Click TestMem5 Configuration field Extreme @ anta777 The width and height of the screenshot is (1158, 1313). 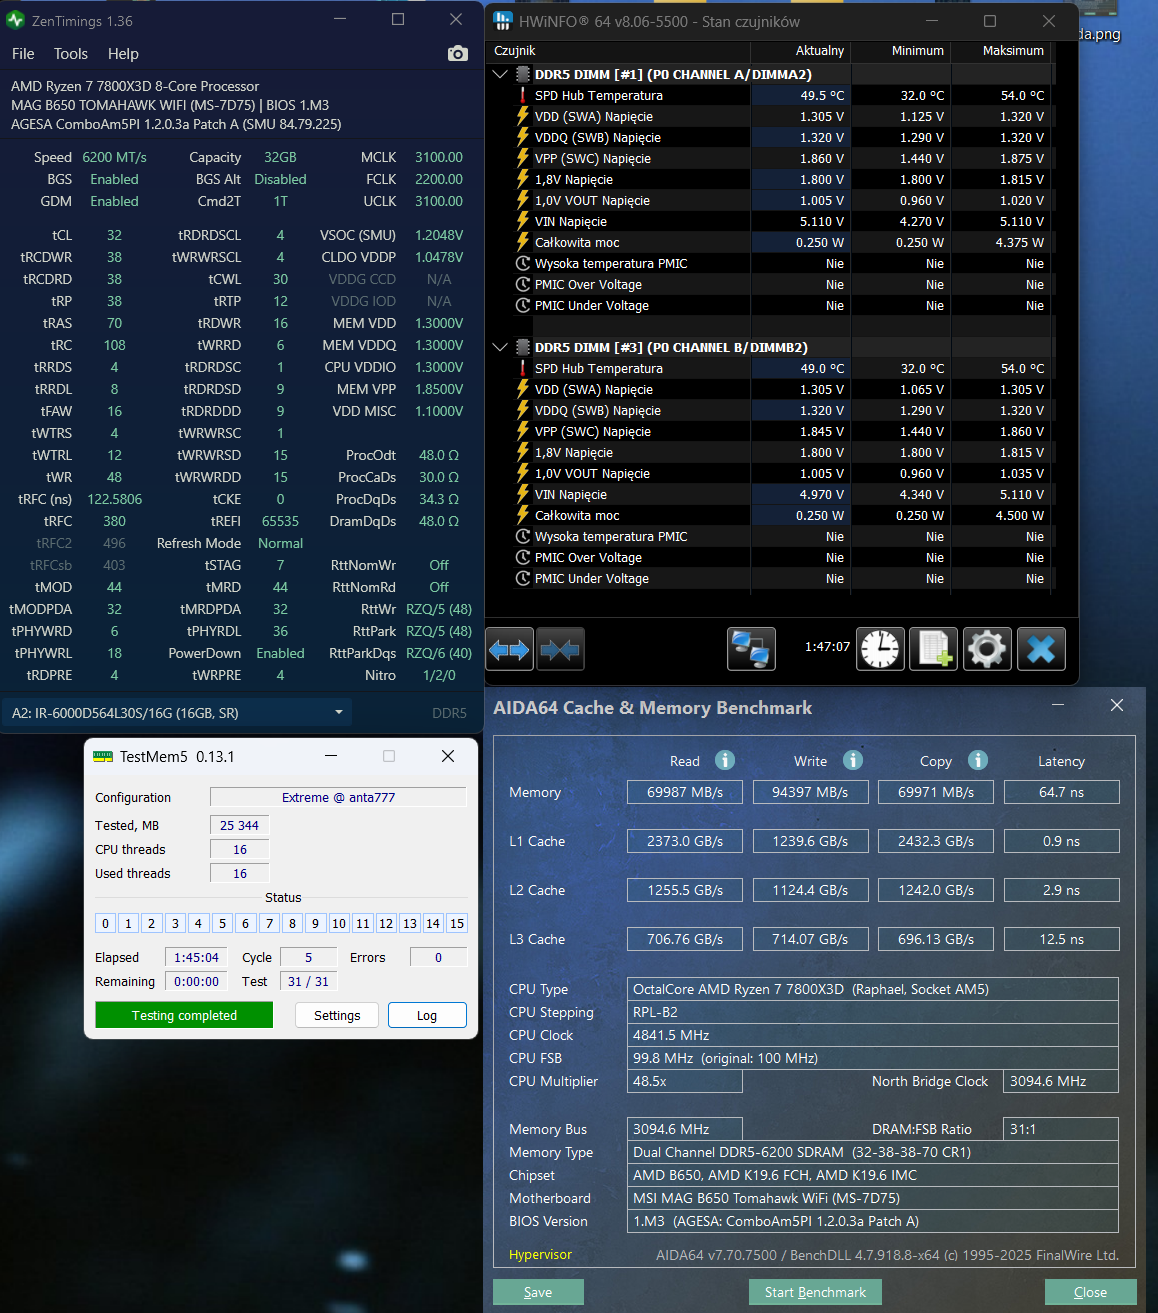[x=338, y=797]
